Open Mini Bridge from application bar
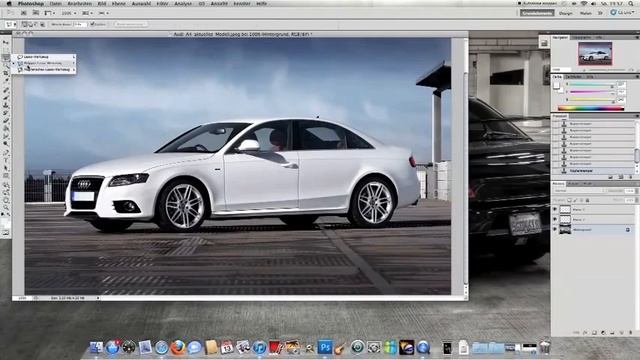The height and width of the screenshot is (360, 640). tap(36, 13)
